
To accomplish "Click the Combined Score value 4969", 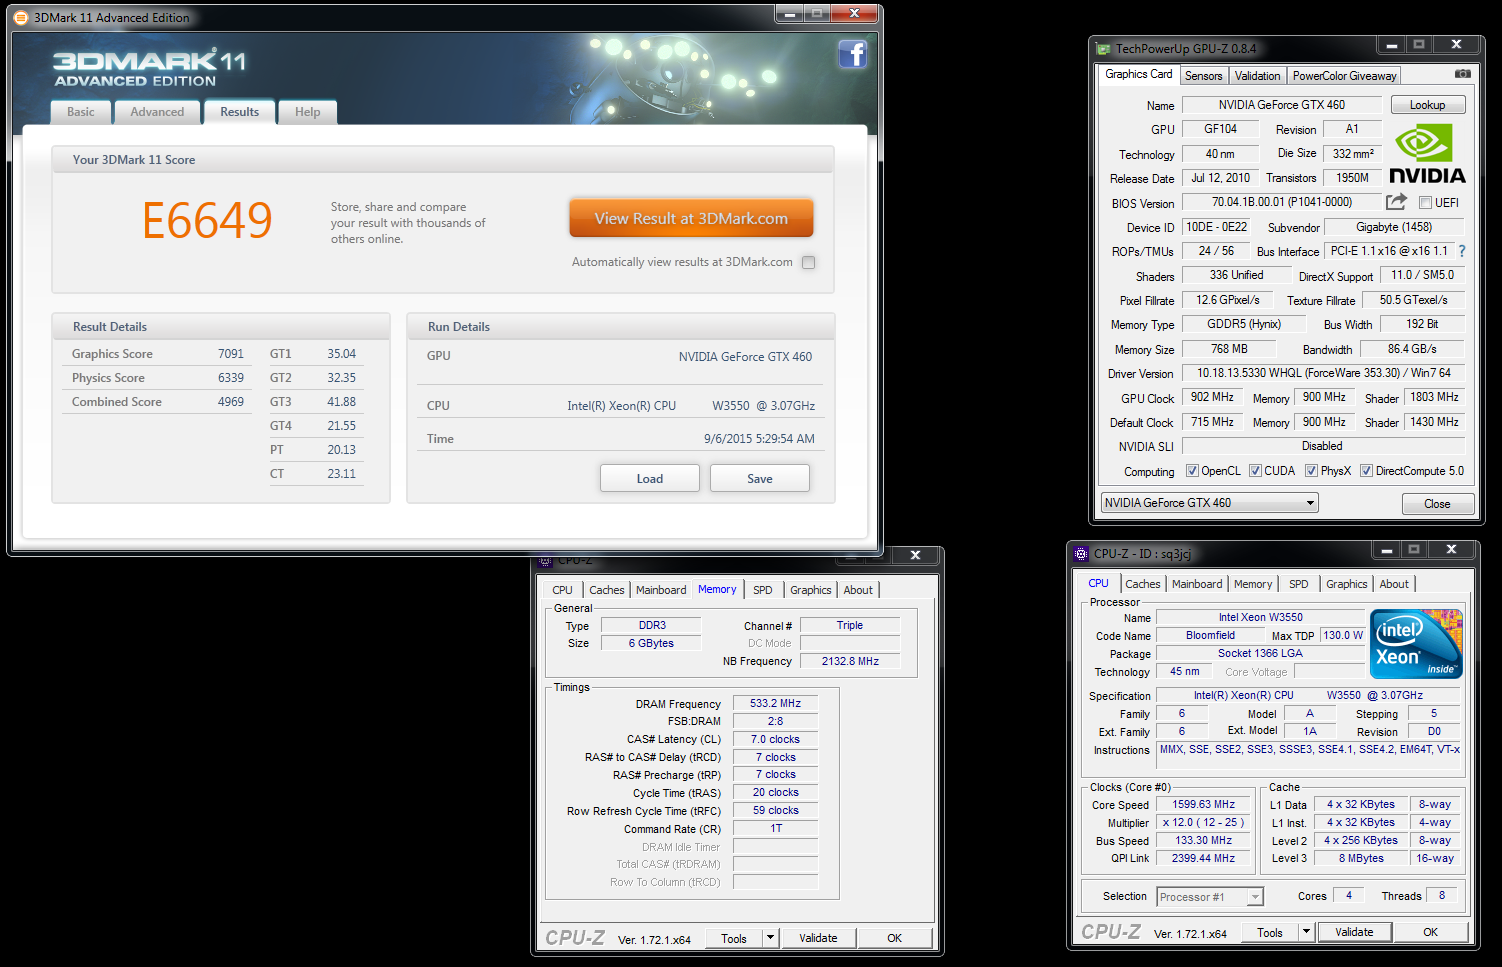I will point(231,402).
